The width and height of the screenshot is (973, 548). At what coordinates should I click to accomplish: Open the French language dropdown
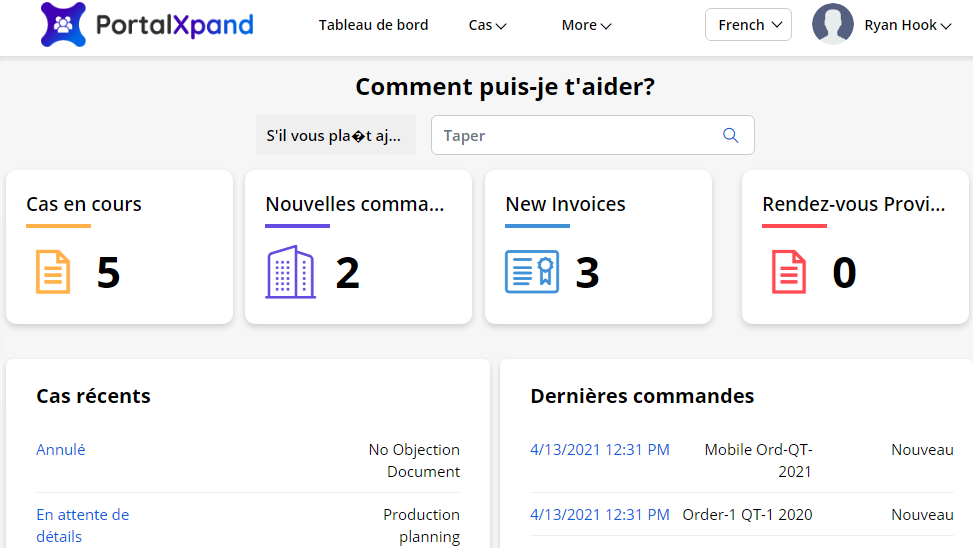pos(748,25)
